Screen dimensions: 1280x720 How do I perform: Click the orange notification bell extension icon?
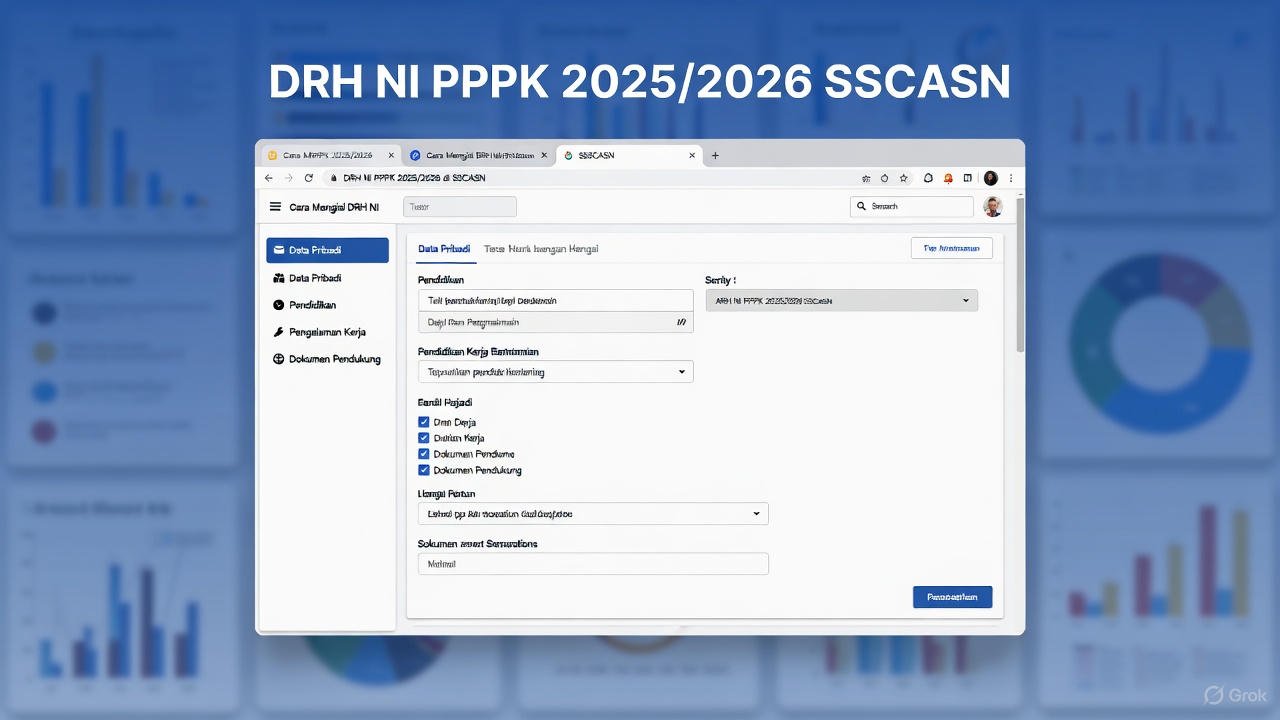pos(948,178)
